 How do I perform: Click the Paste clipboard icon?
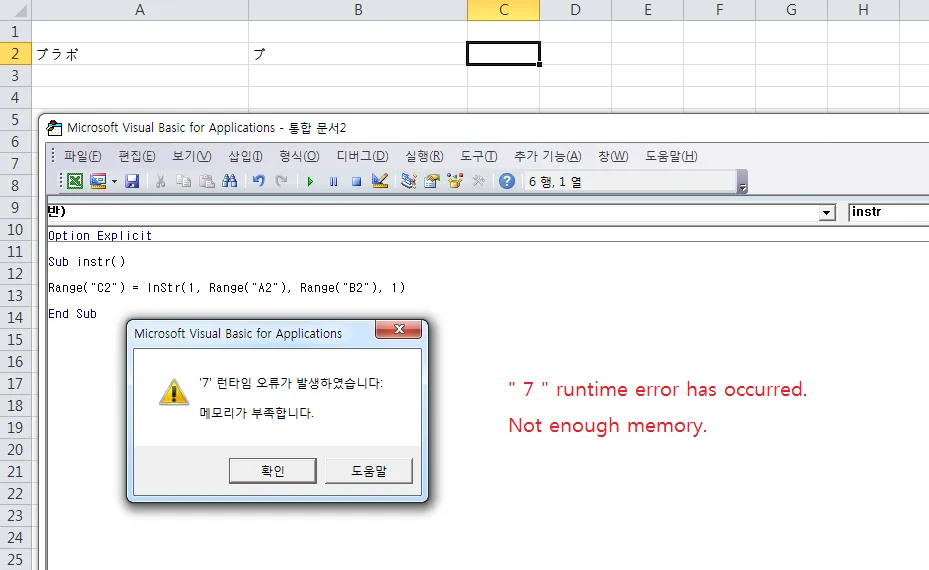tap(207, 181)
